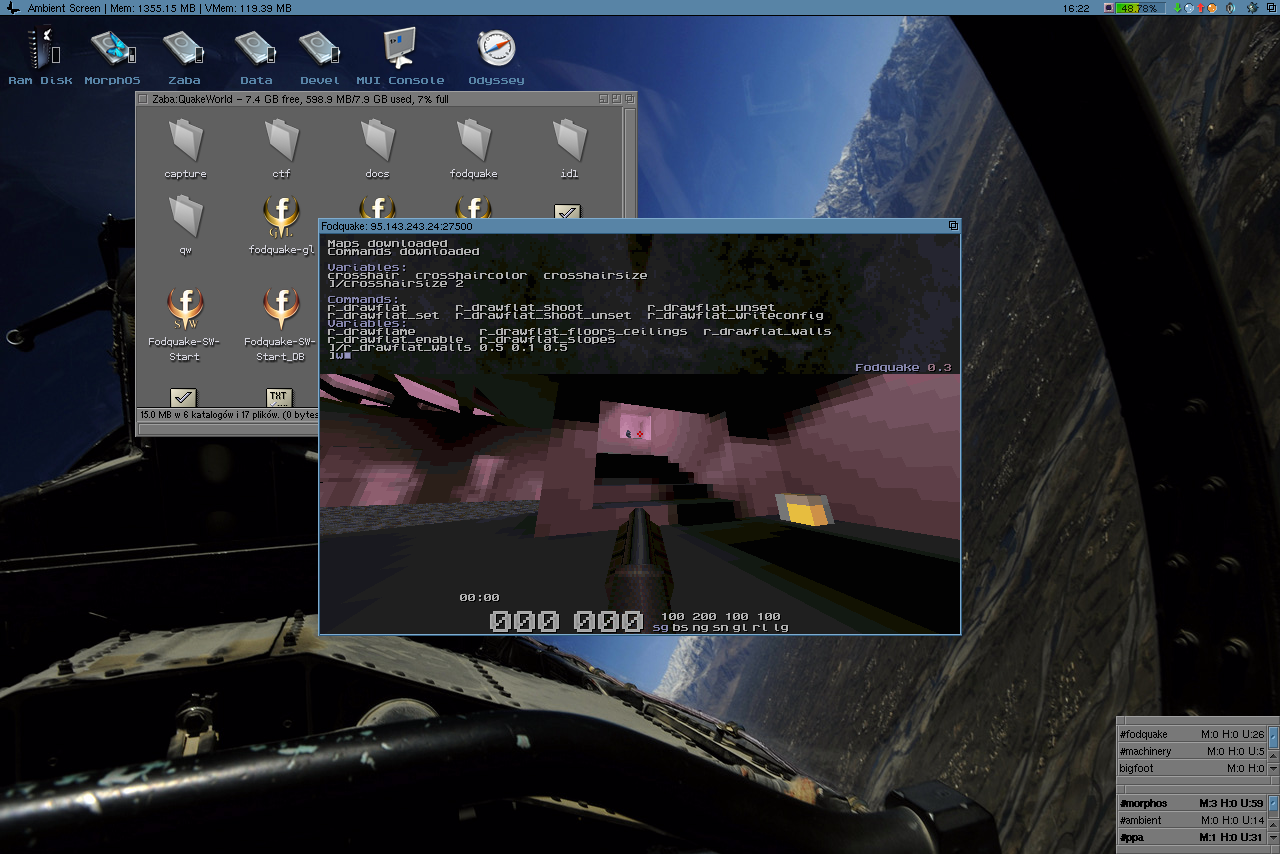This screenshot has height=854, width=1280.
Task: Click the crosshaircolor variable text
Action: [471, 275]
